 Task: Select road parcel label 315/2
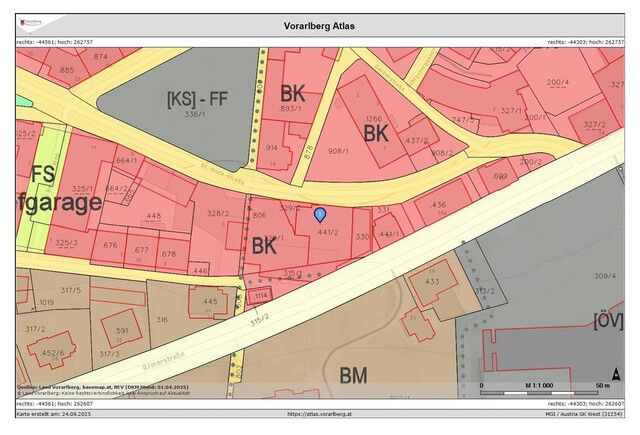click(x=260, y=320)
